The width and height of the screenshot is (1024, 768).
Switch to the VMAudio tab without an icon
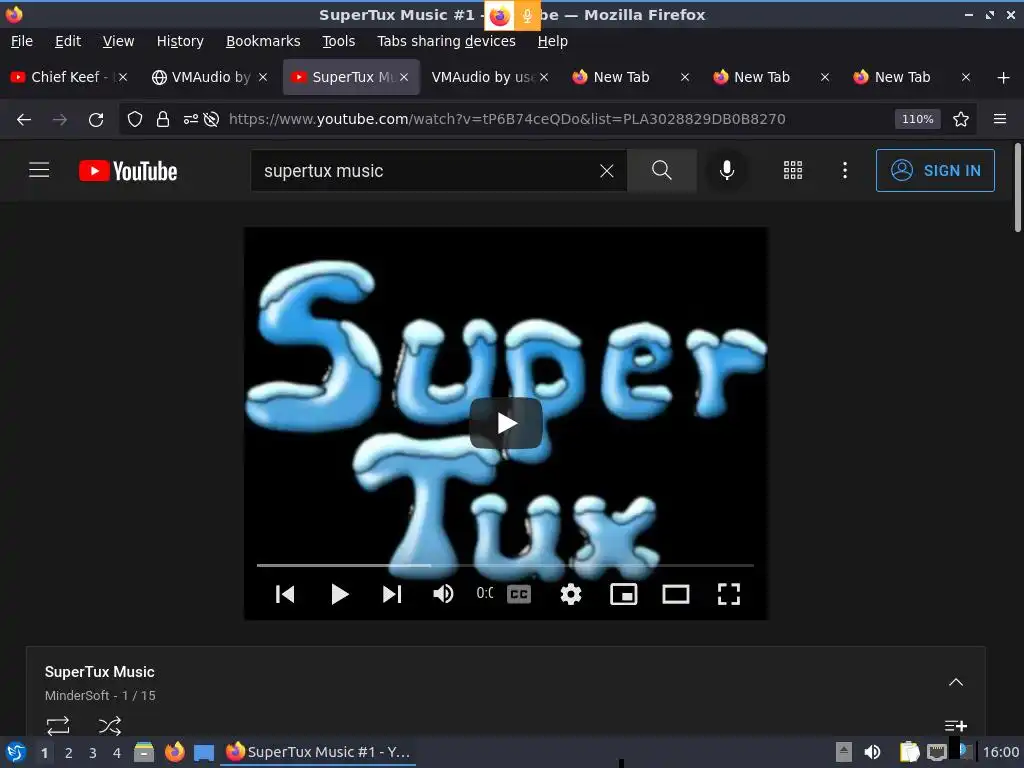[483, 77]
